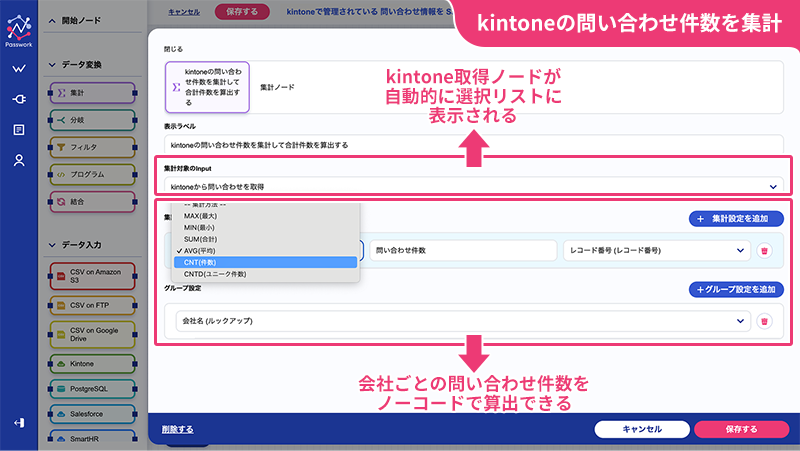This screenshot has height=451, width=800.
Task: Select the 結合 join node
Action: click(92, 202)
